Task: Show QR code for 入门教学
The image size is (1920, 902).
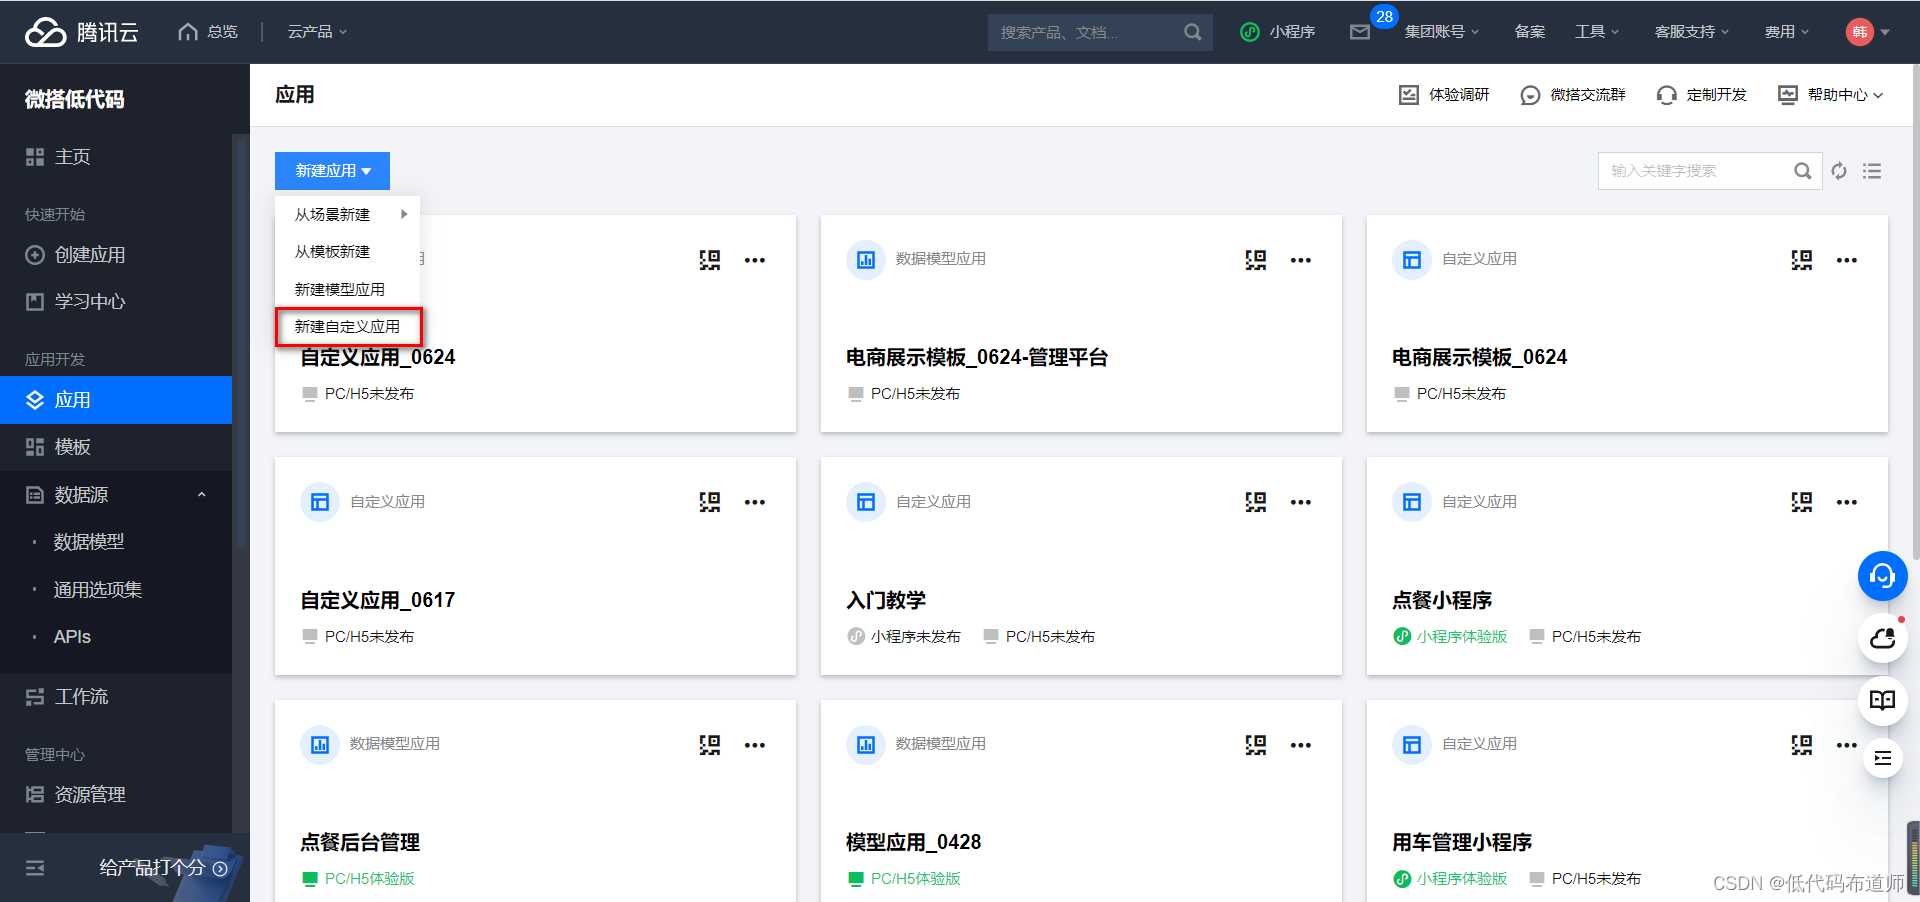Action: coord(1256,502)
